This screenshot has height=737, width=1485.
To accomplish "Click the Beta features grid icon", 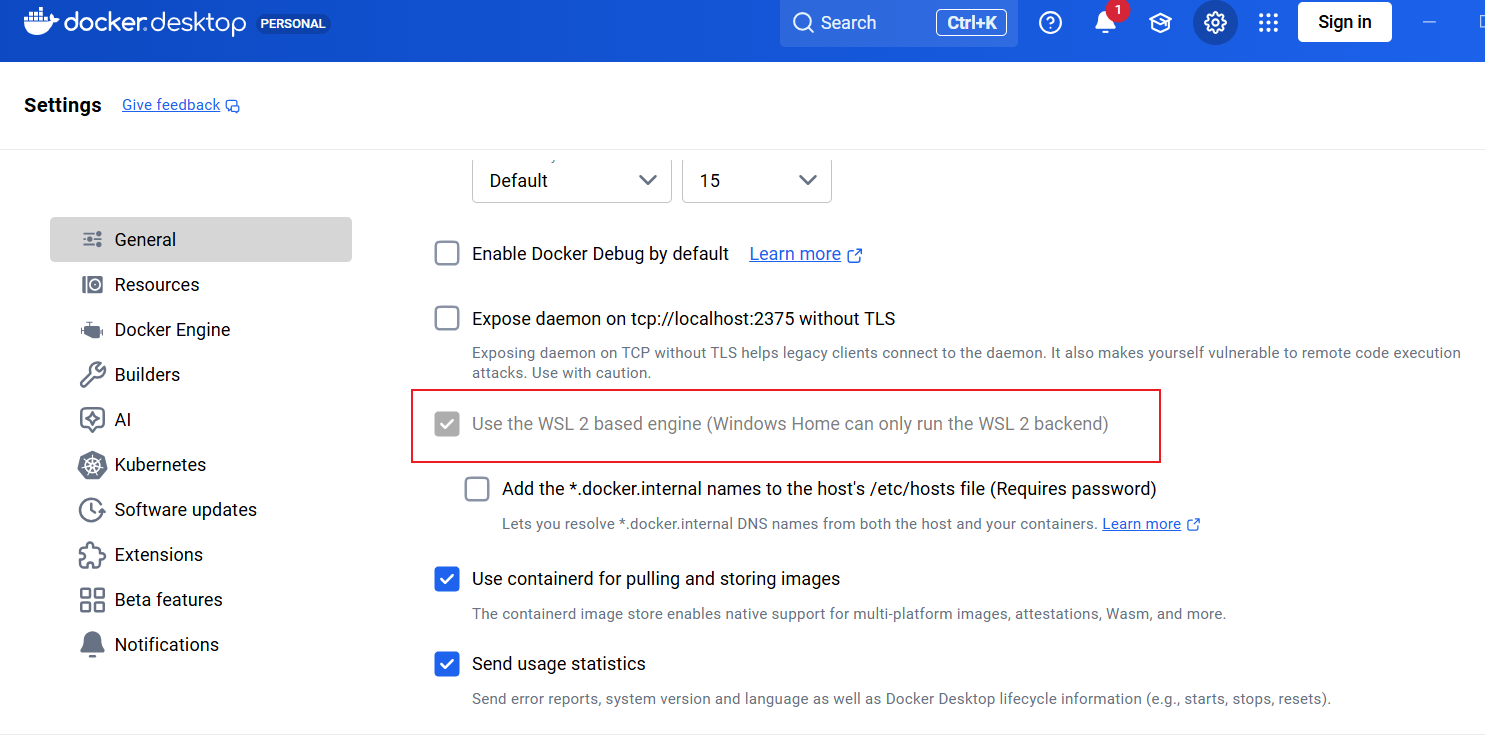I will coord(92,600).
